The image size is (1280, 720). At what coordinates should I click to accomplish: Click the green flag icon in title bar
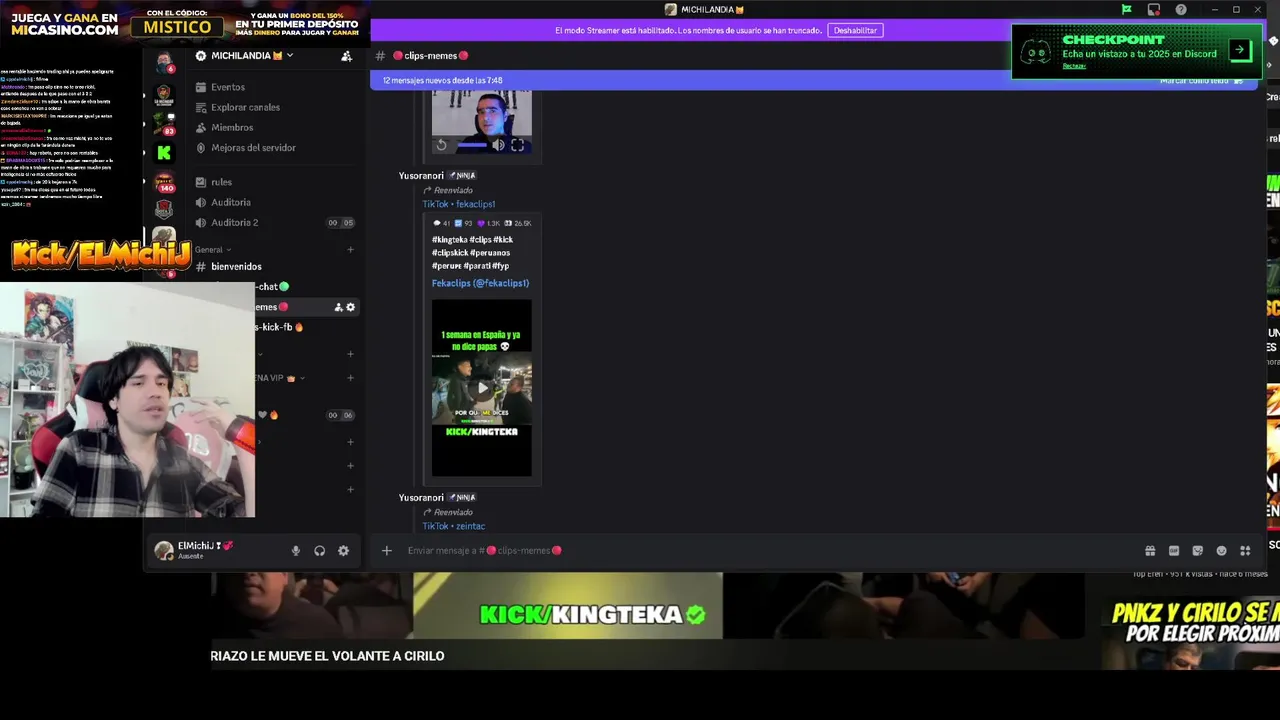point(1126,10)
